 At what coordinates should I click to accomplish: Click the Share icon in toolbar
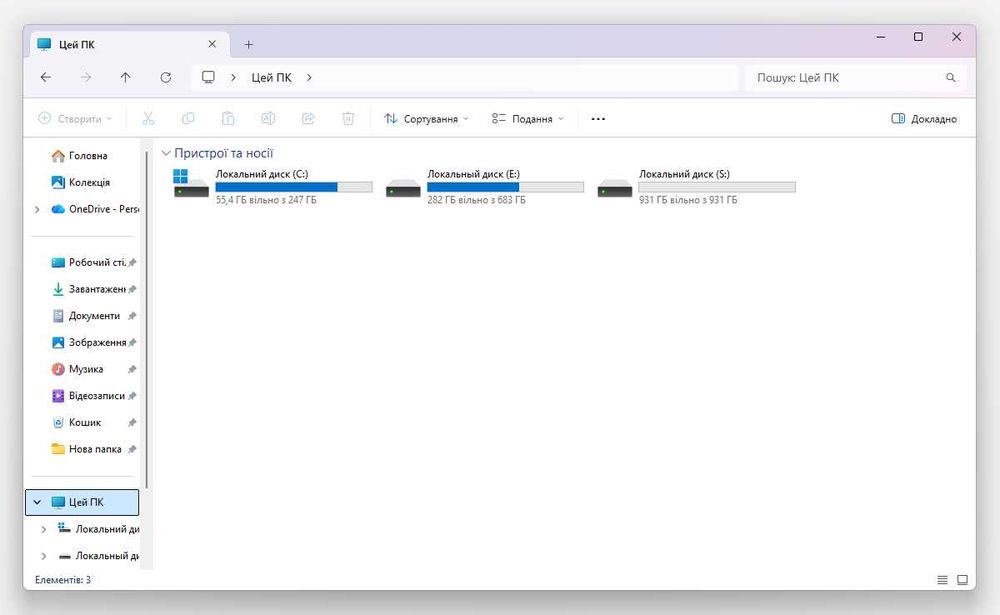(308, 119)
